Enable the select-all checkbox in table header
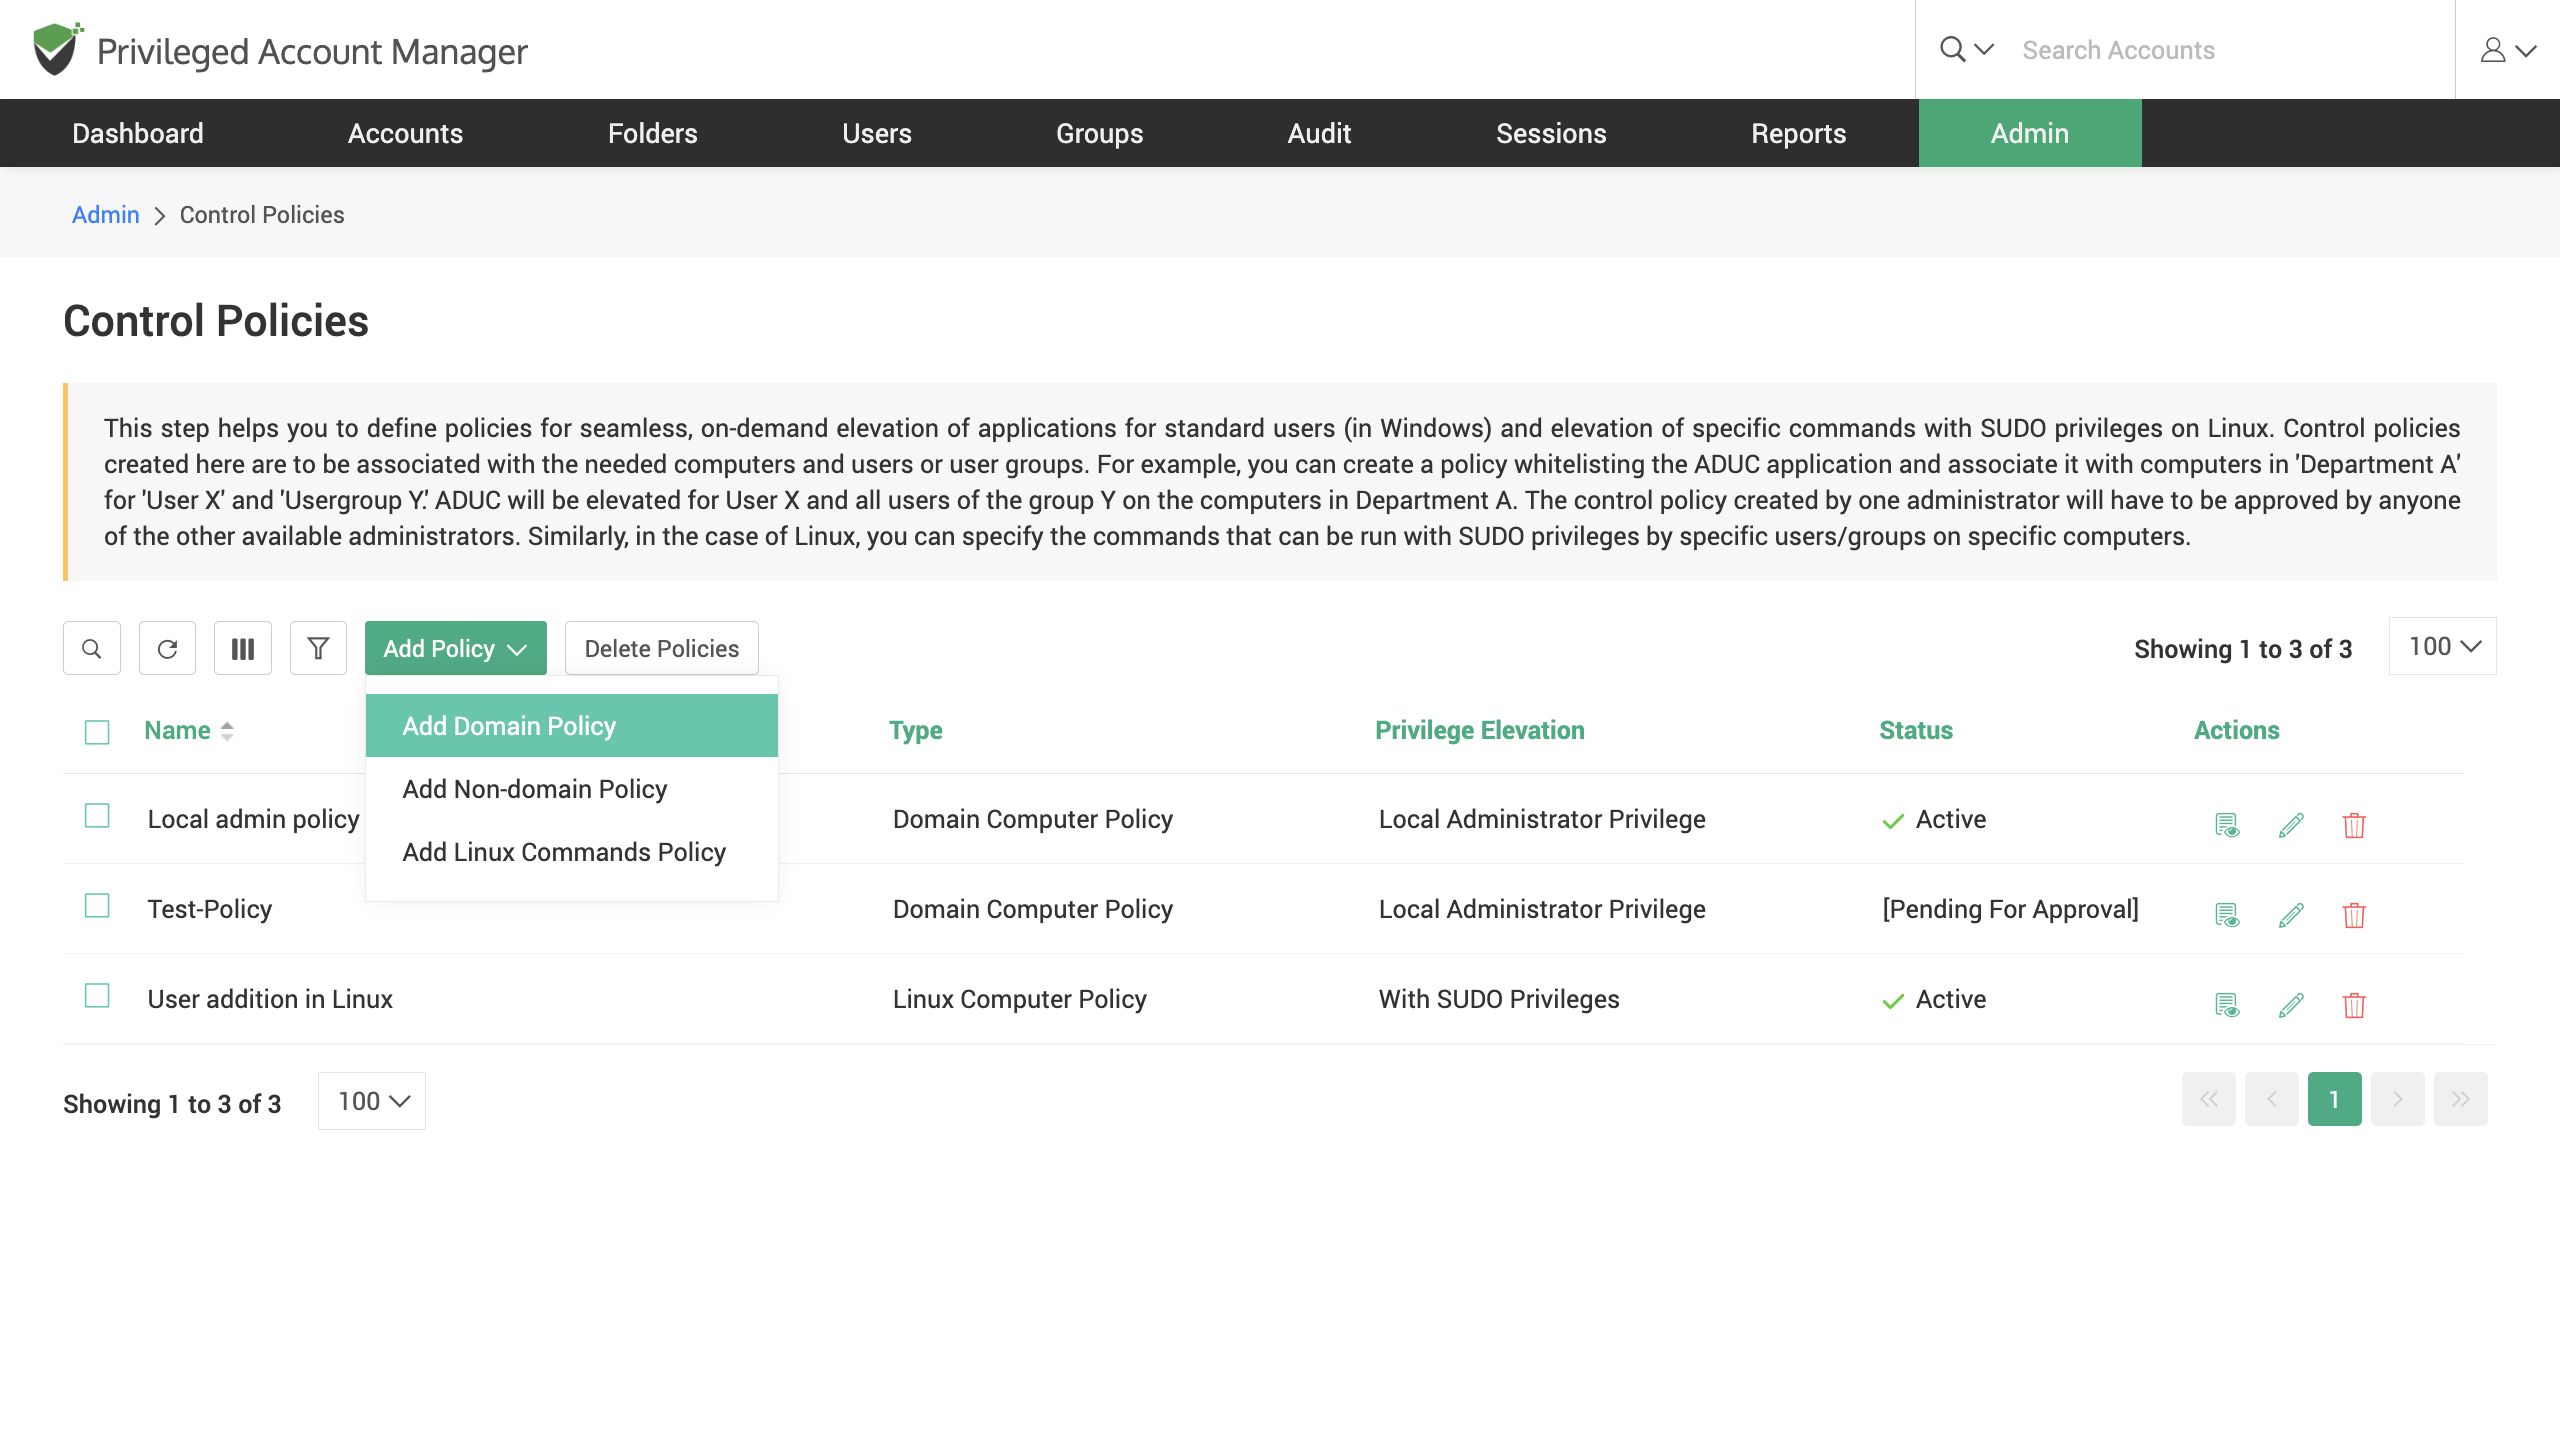The width and height of the screenshot is (2560, 1430). coord(97,730)
